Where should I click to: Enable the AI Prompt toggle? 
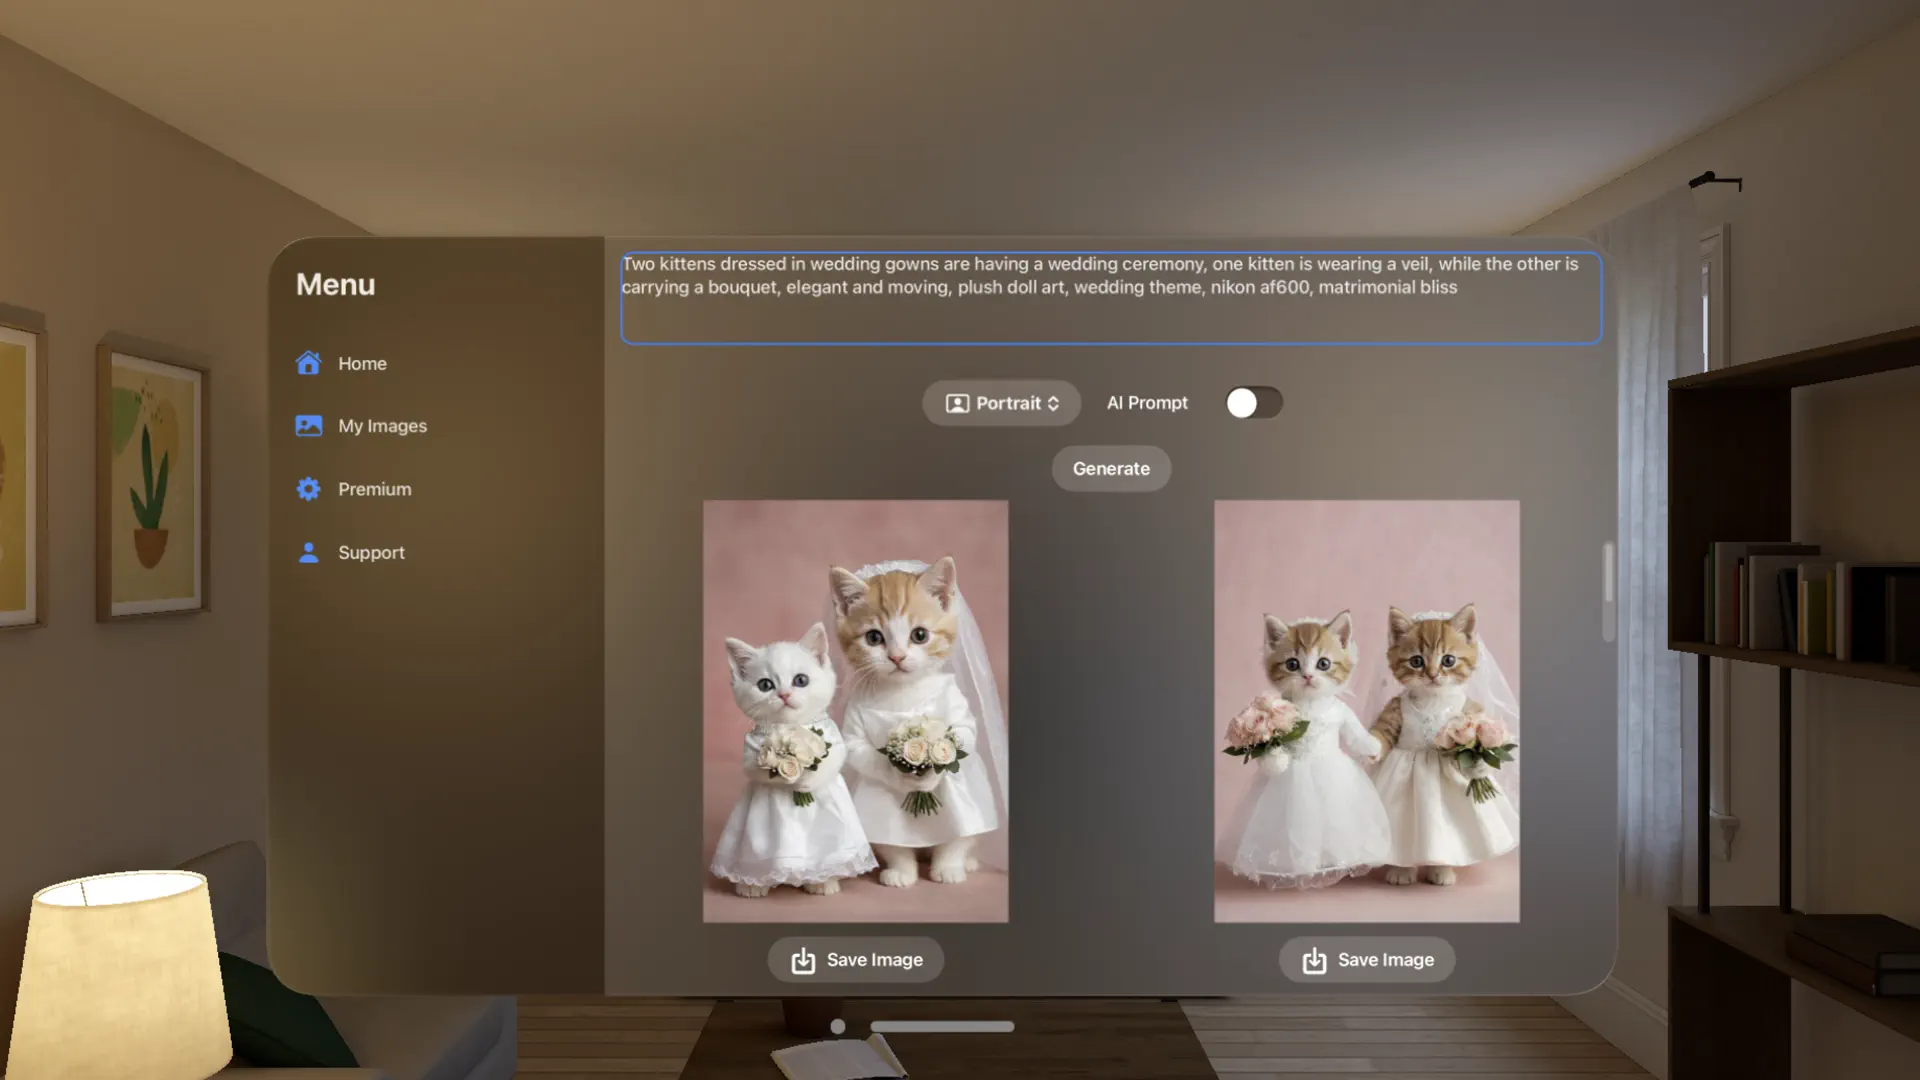(1254, 402)
